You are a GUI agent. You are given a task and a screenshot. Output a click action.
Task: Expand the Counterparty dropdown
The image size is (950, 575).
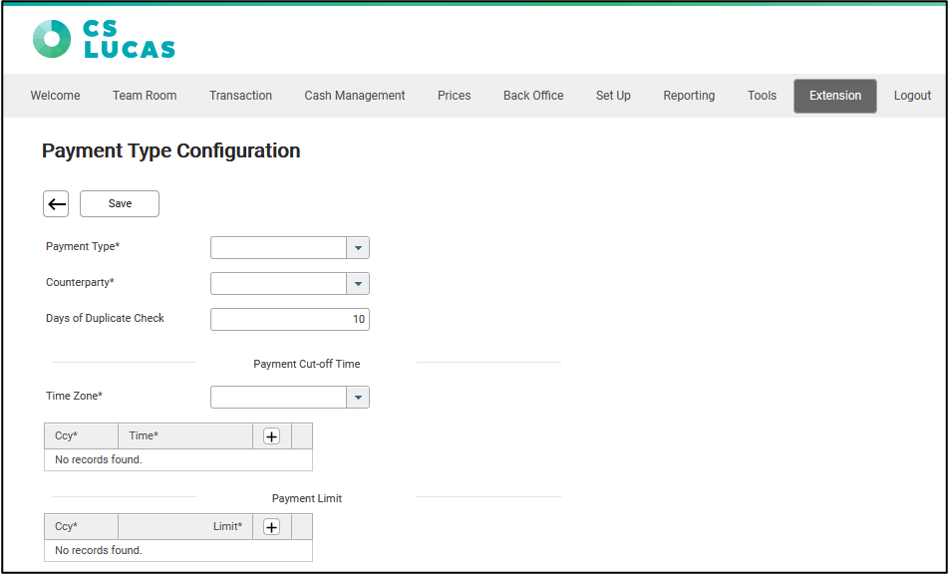click(x=358, y=284)
